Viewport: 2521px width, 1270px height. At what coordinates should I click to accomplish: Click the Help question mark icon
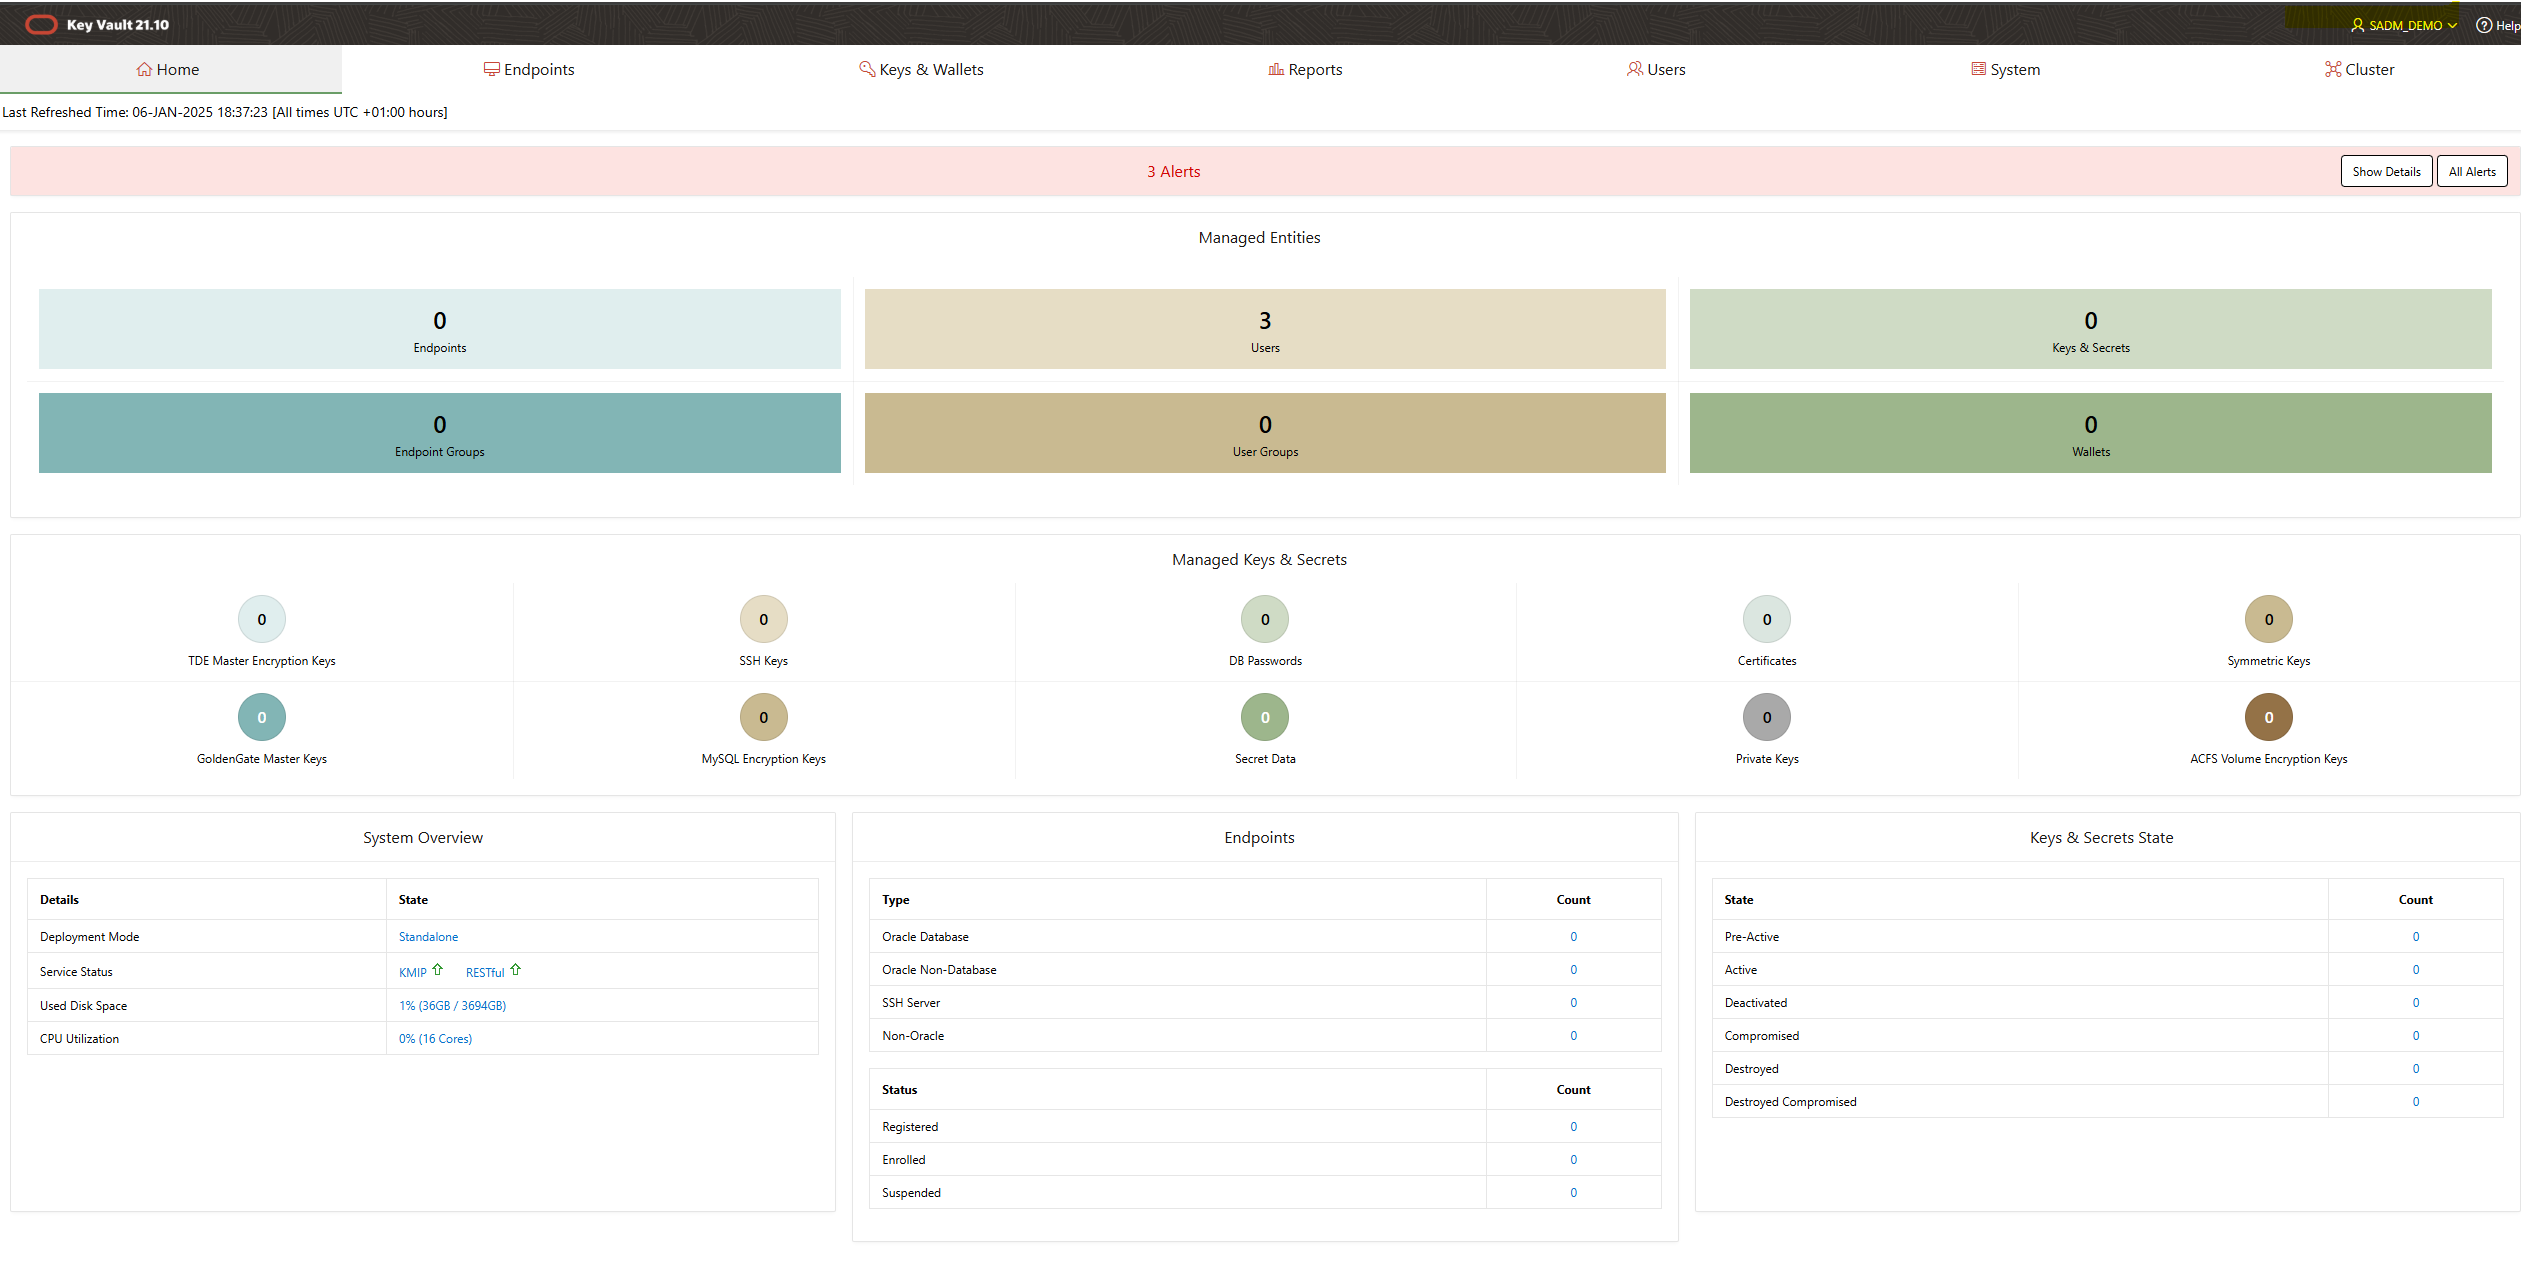coord(2484,25)
